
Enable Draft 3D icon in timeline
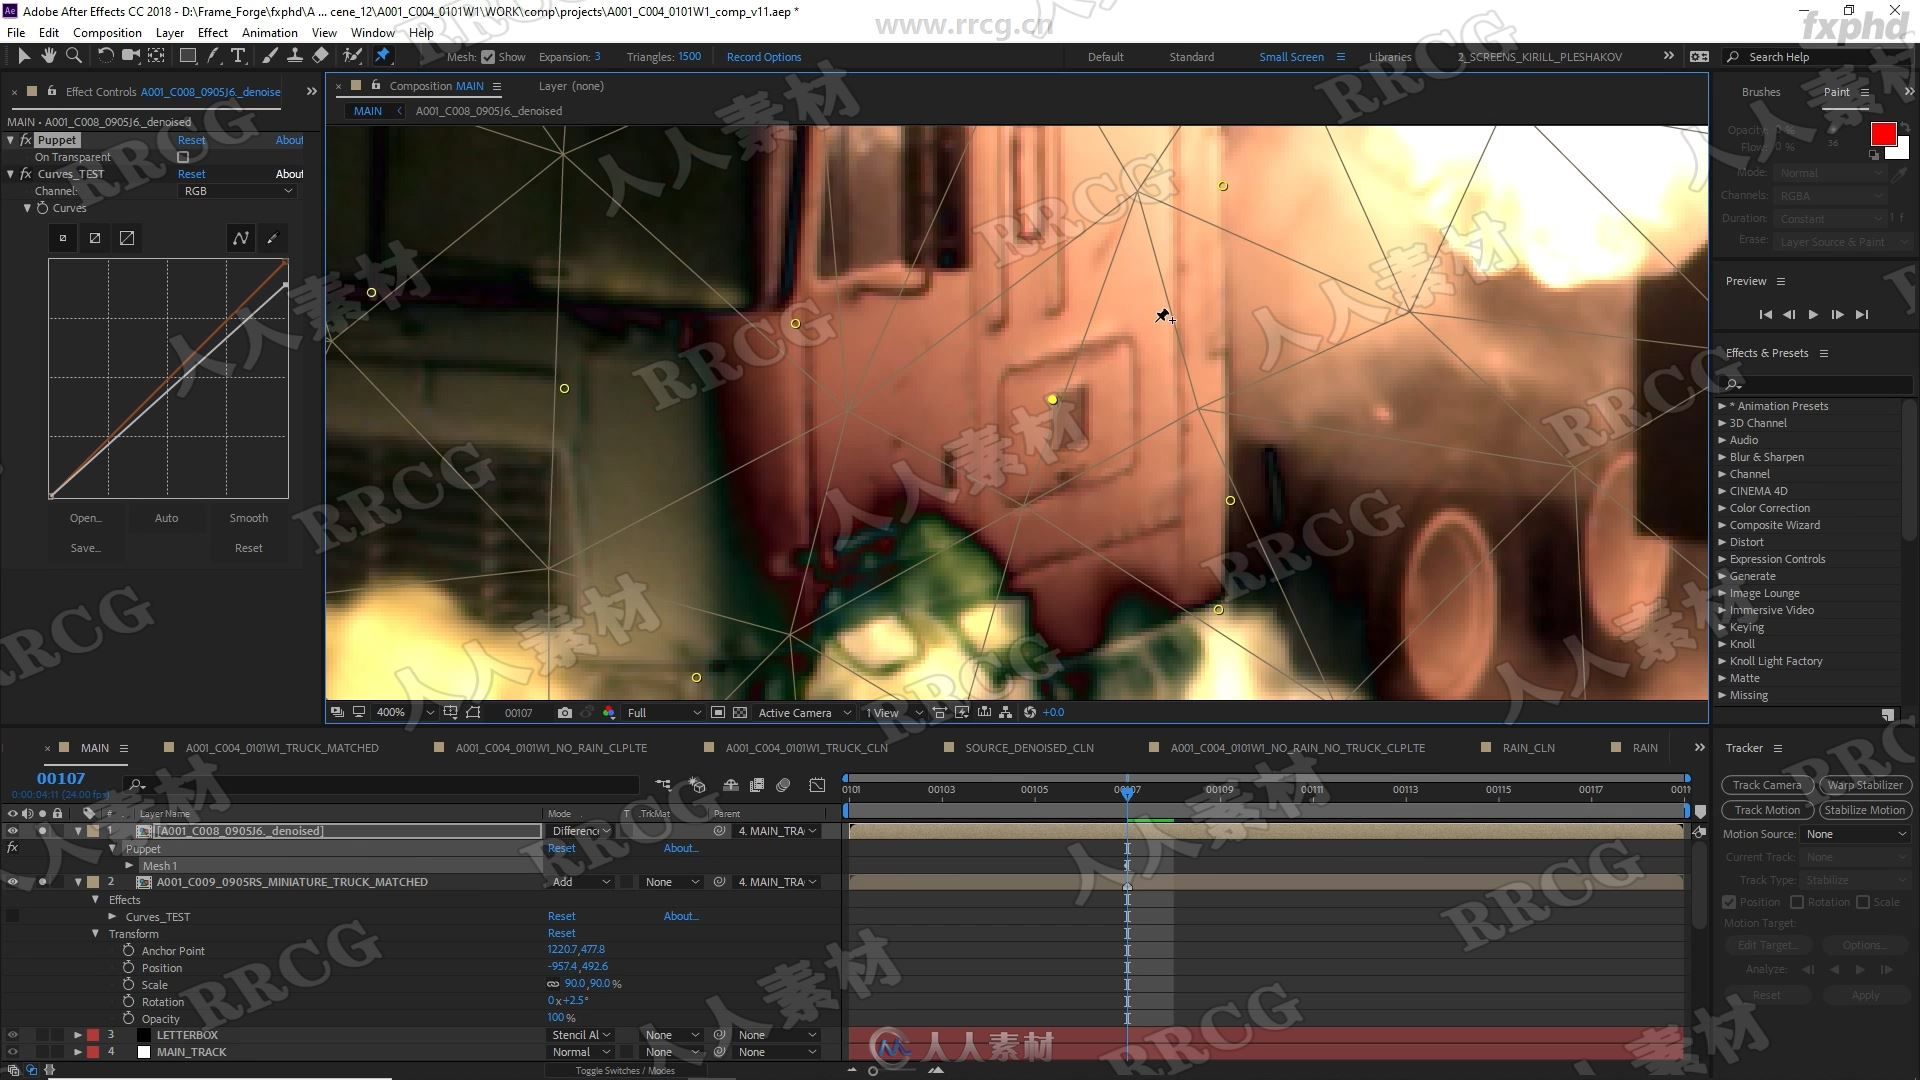click(698, 786)
